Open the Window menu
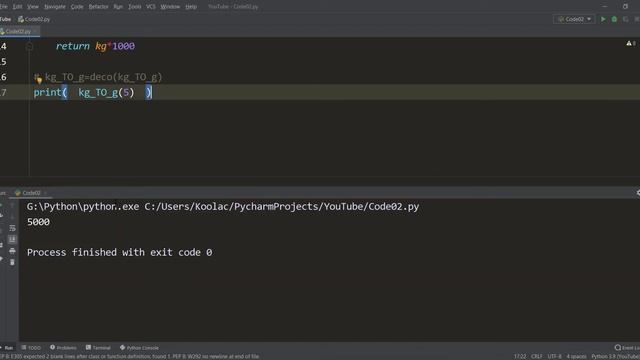 [x=170, y=7]
